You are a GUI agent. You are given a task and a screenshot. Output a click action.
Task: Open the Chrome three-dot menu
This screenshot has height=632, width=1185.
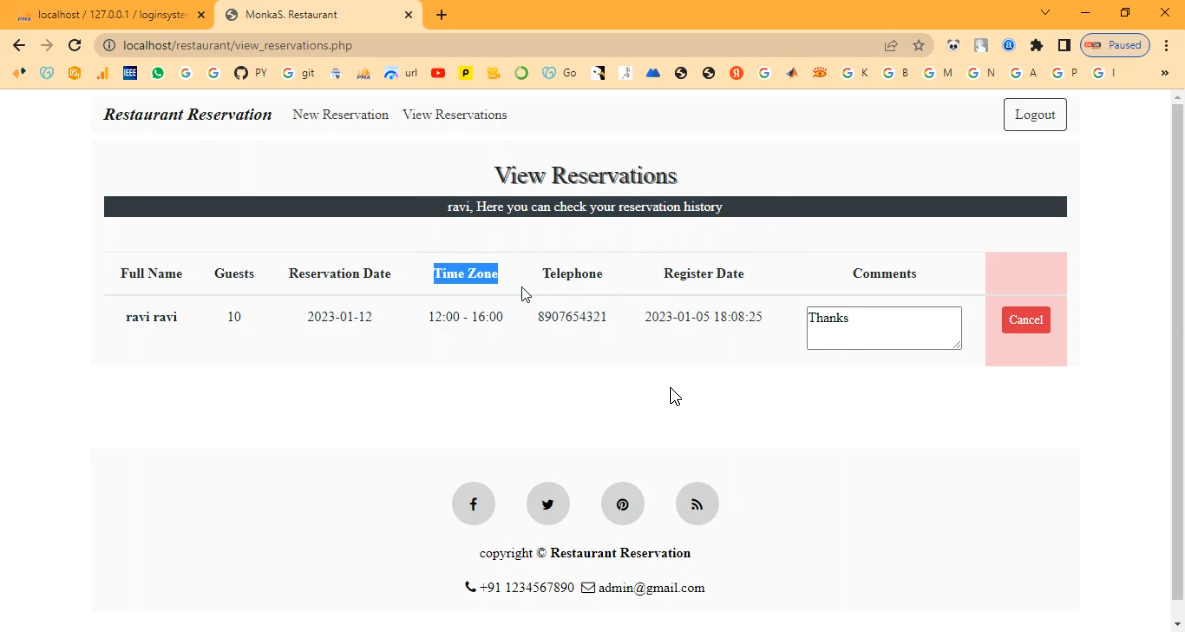(x=1166, y=45)
